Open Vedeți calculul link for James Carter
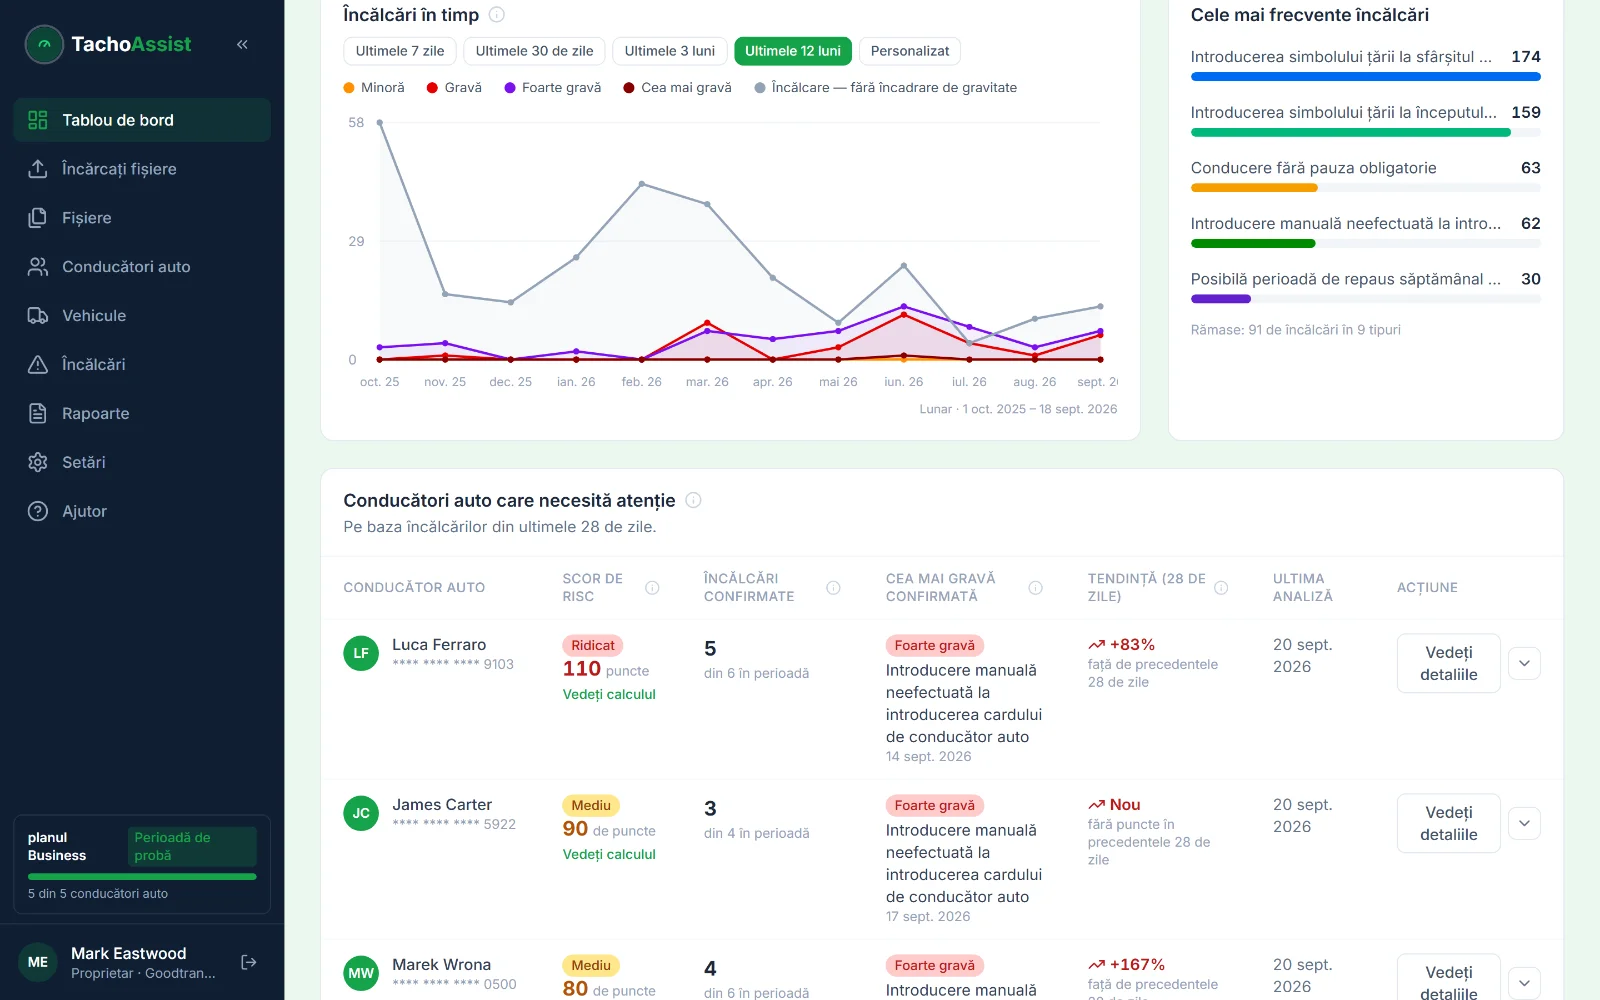Viewport: 1600px width, 1000px height. click(609, 854)
